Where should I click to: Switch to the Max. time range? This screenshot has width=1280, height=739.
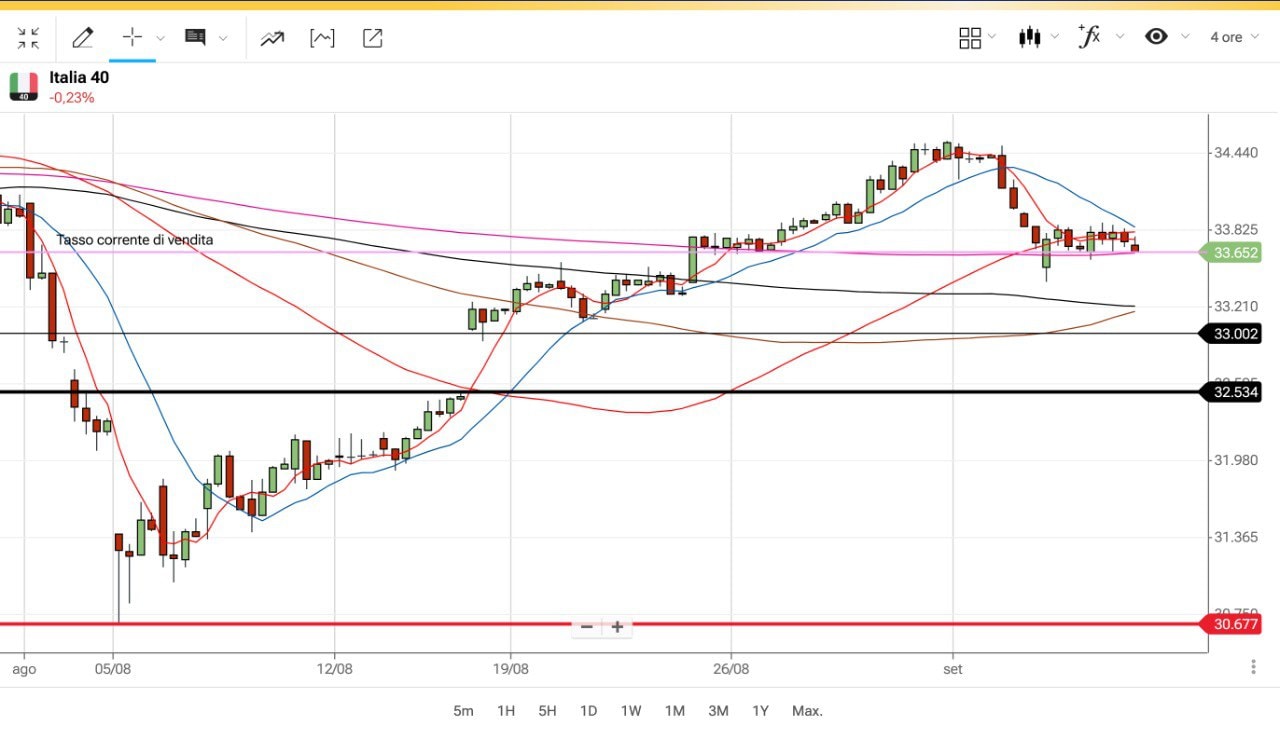pos(807,711)
